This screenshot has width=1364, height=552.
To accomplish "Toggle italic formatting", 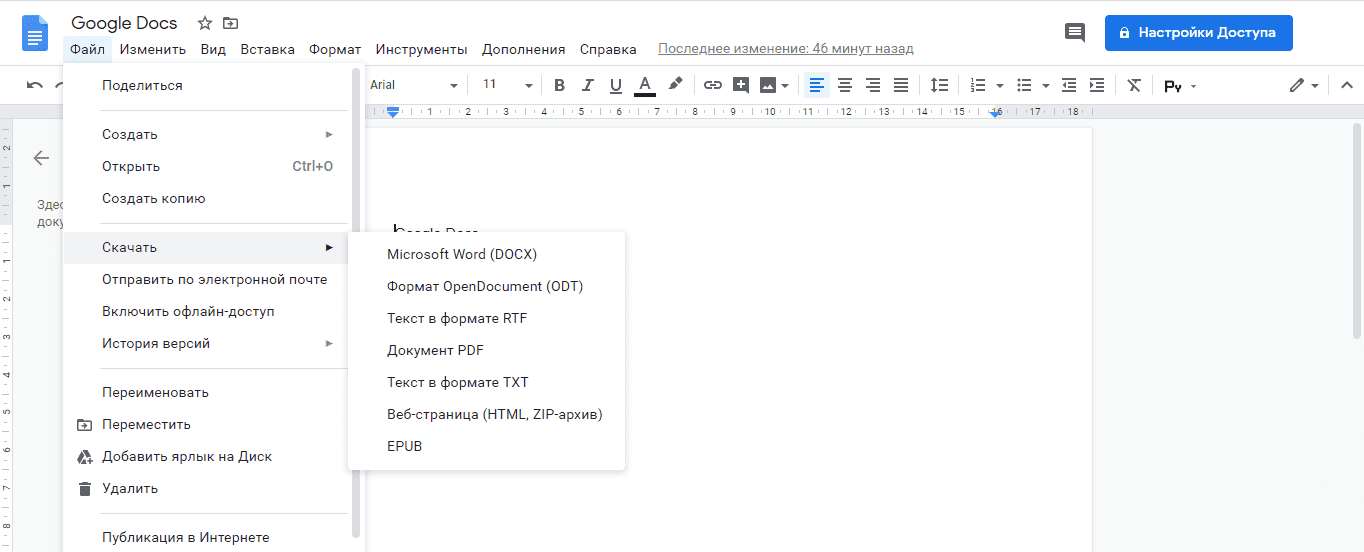I will coord(588,85).
